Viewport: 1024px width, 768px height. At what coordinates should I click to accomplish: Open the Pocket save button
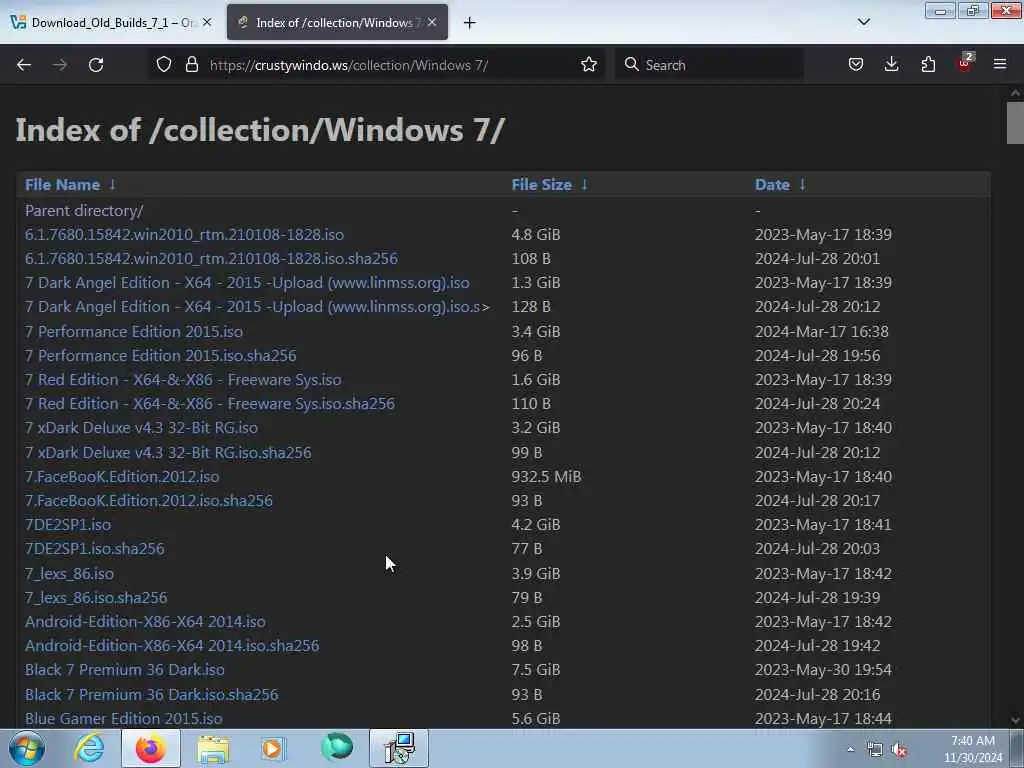[856, 65]
